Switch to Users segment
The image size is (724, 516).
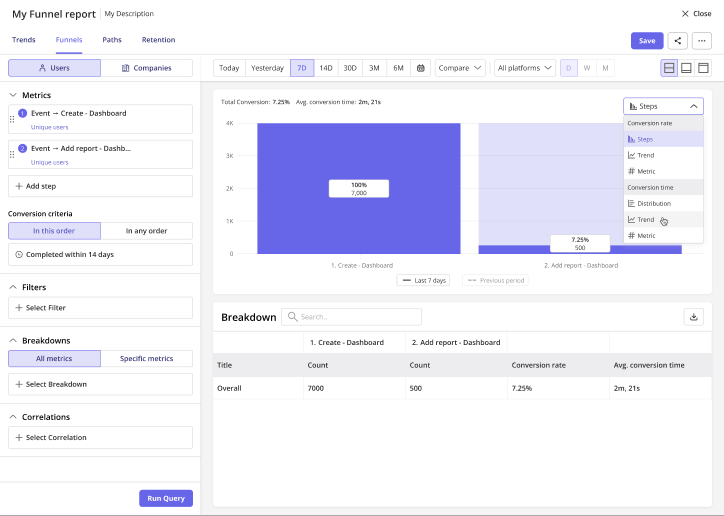54,68
